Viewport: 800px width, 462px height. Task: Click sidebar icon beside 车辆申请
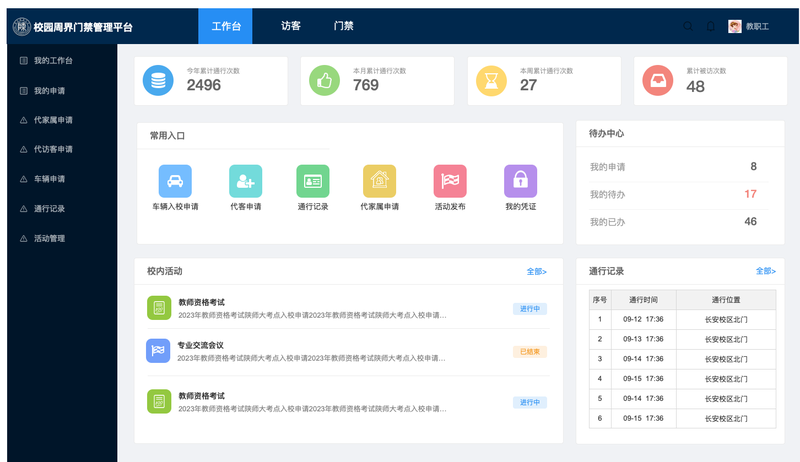23,179
